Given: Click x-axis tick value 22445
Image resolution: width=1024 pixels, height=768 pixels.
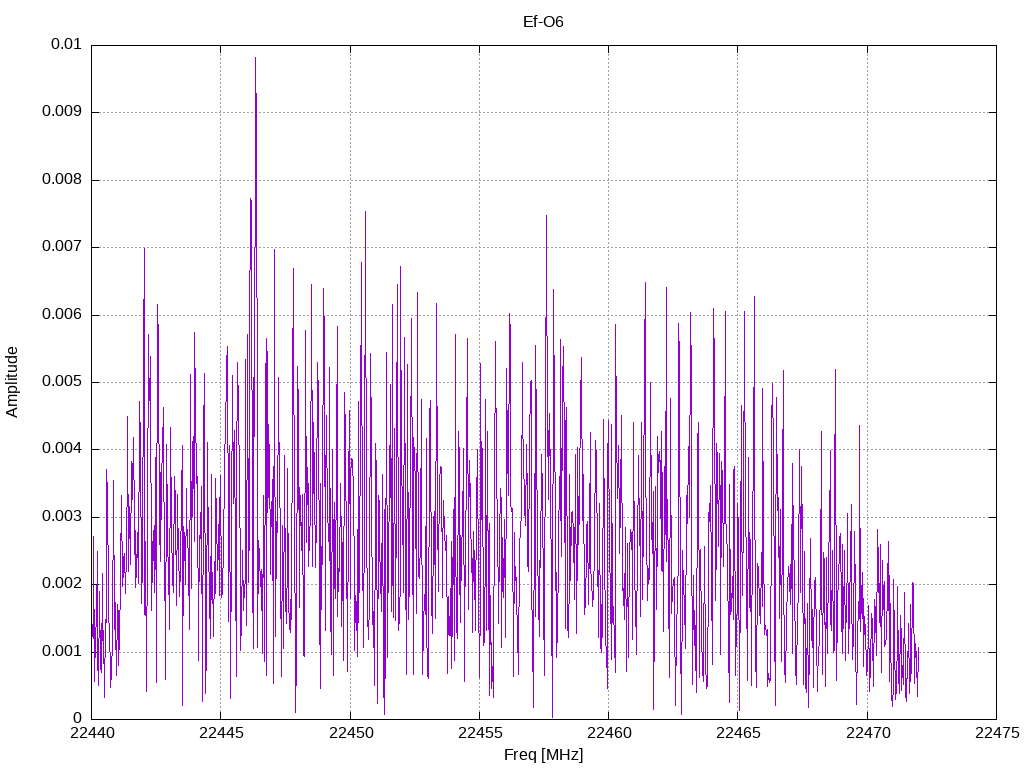Looking at the screenshot, I should [x=221, y=733].
